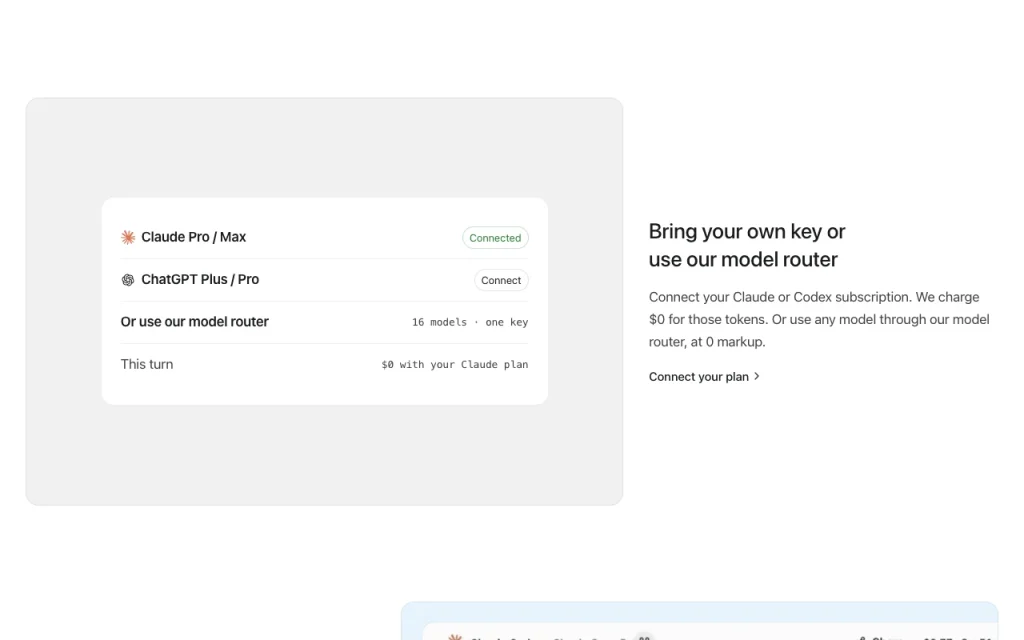Connect the ChatGPT Plus / Pro plan
1024x640 pixels.
click(501, 280)
